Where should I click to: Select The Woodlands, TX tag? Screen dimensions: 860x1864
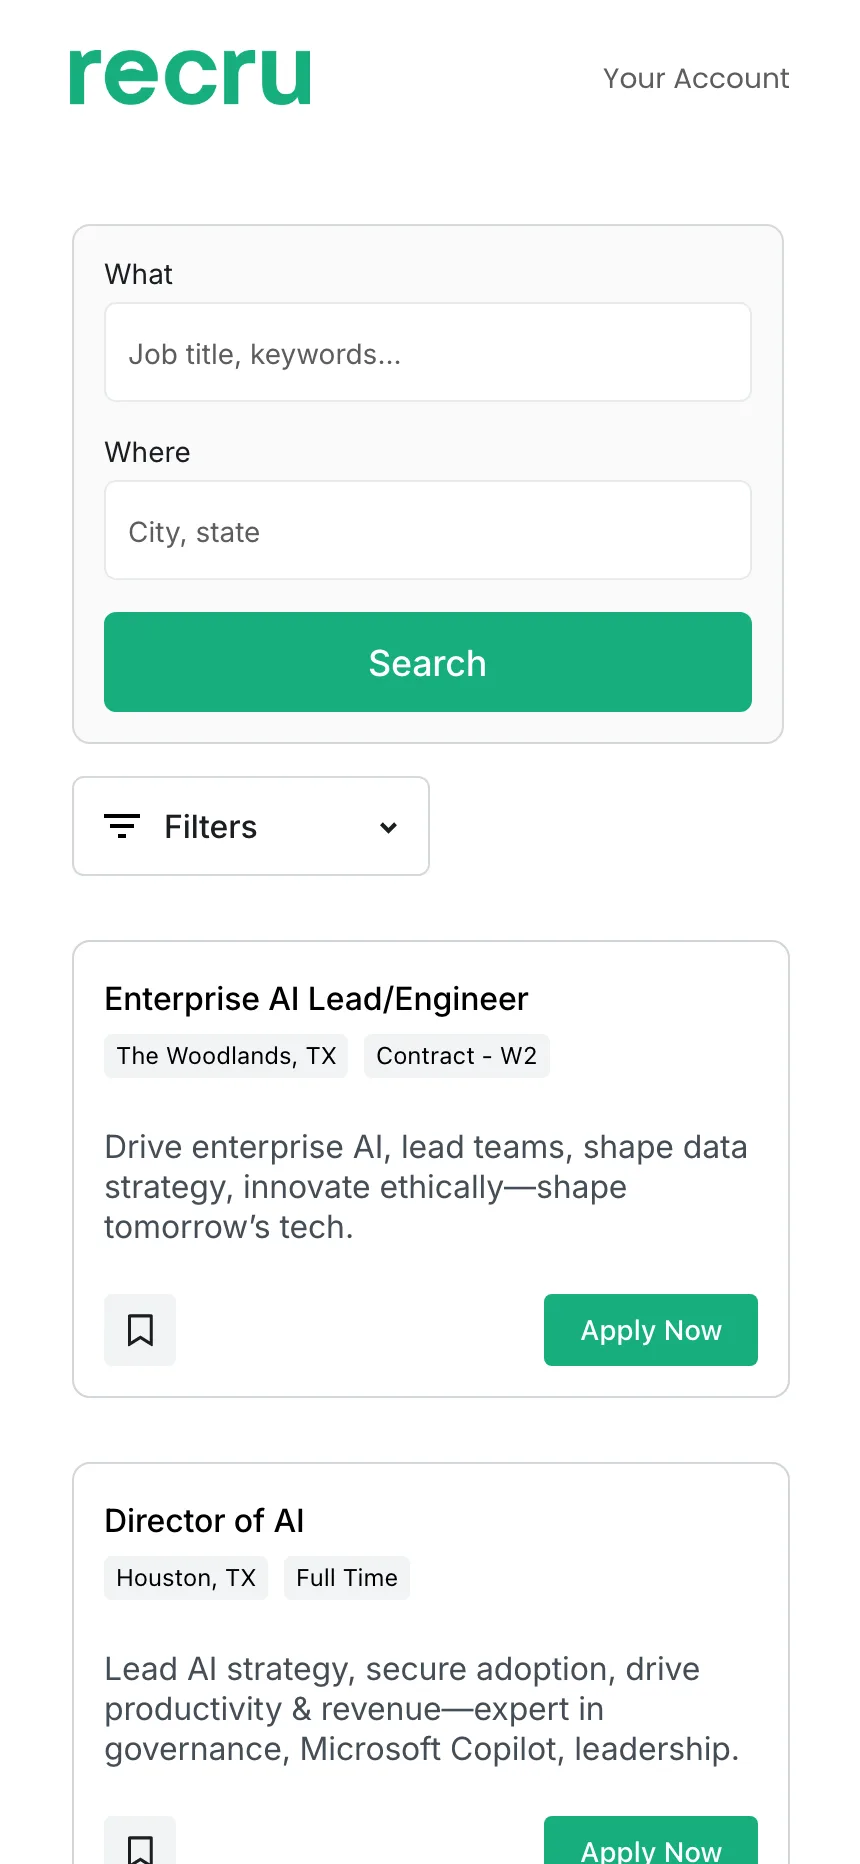coord(226,1056)
